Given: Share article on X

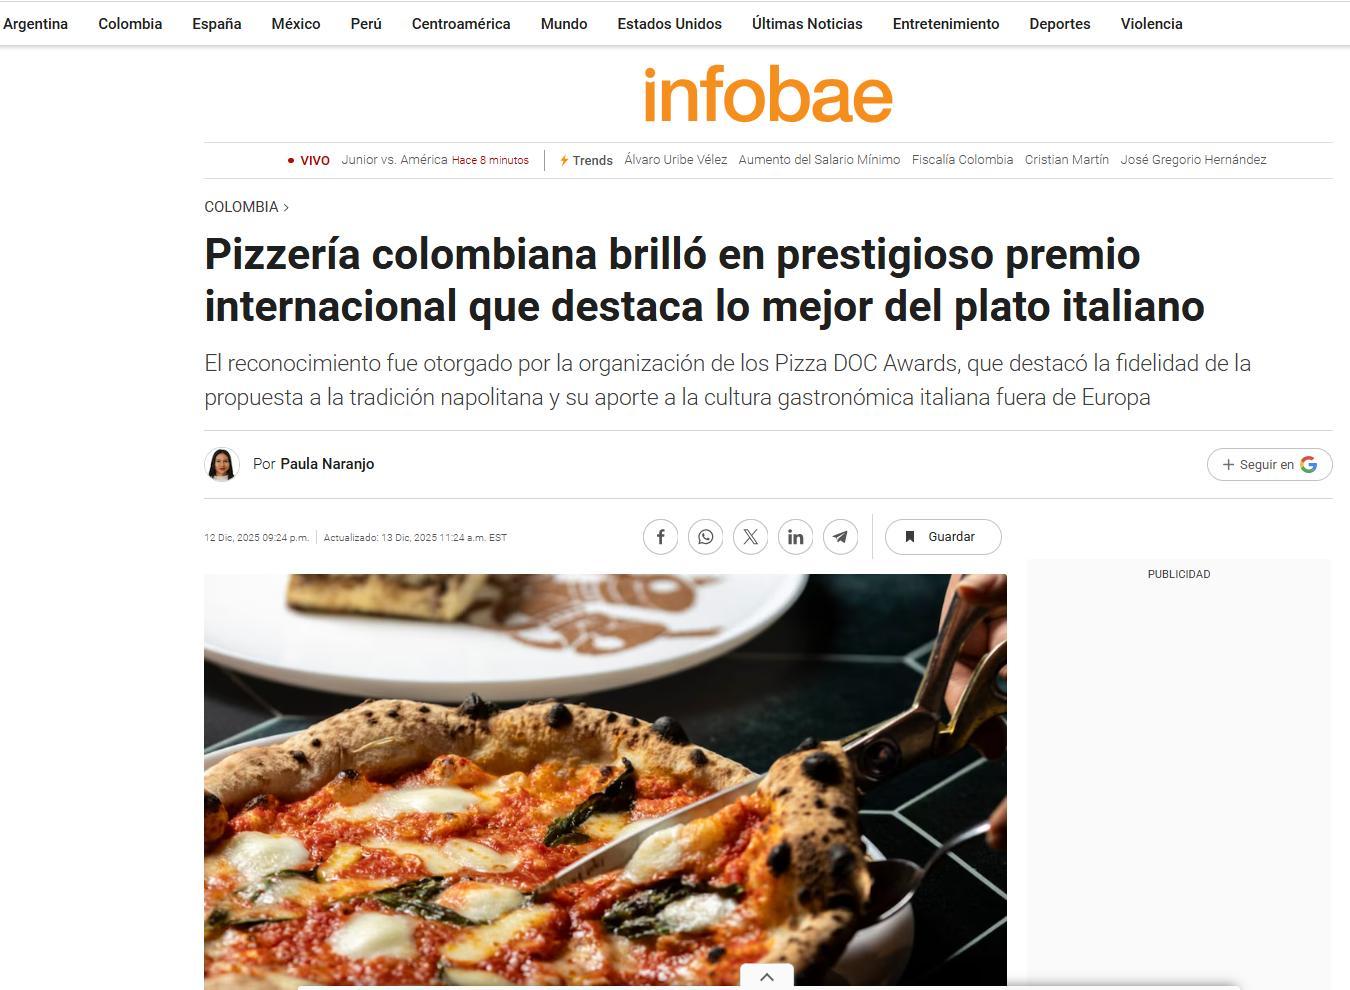Looking at the screenshot, I should 750,537.
